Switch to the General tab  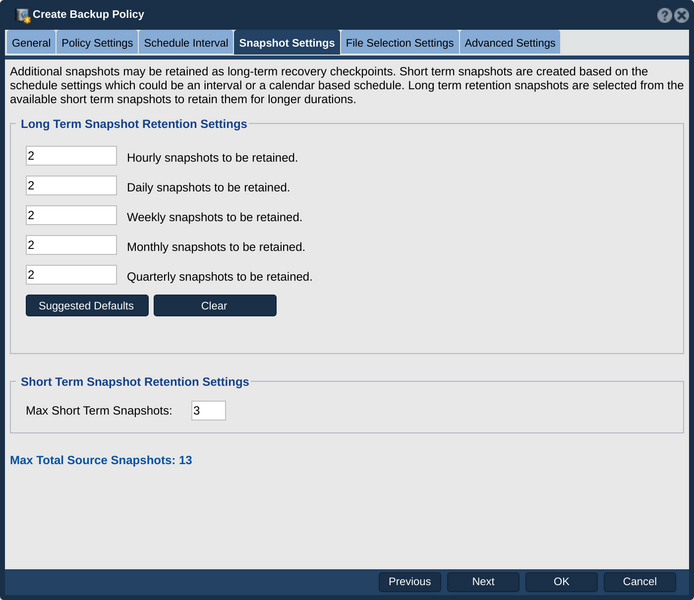coord(31,43)
